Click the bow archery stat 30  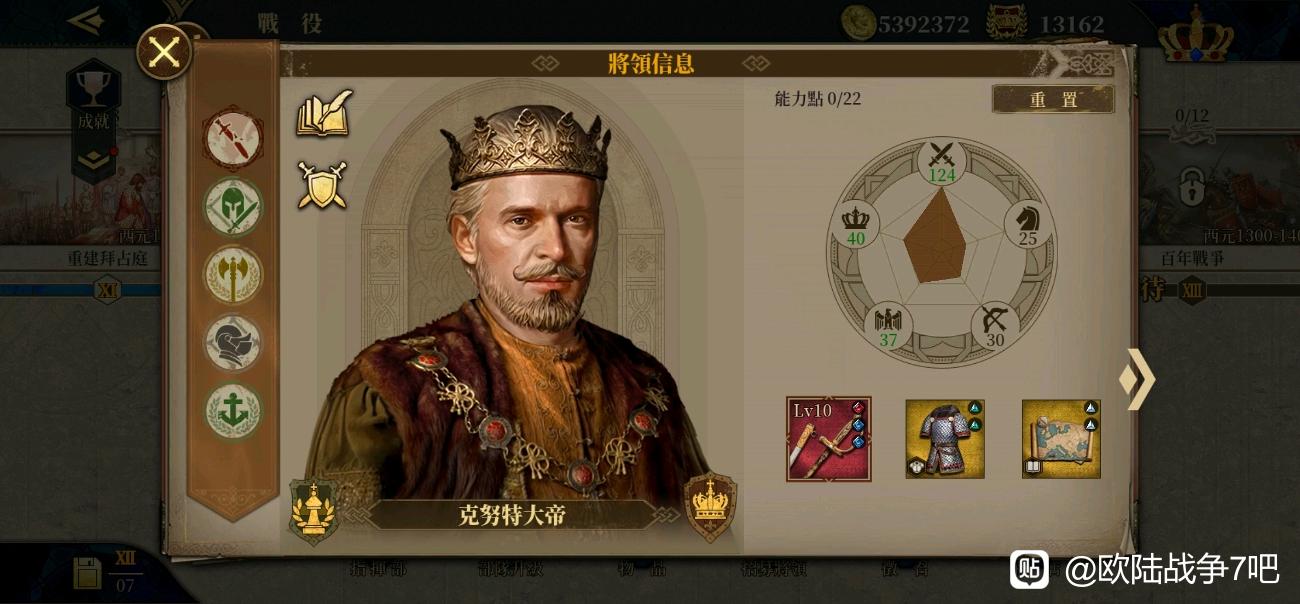(995, 326)
